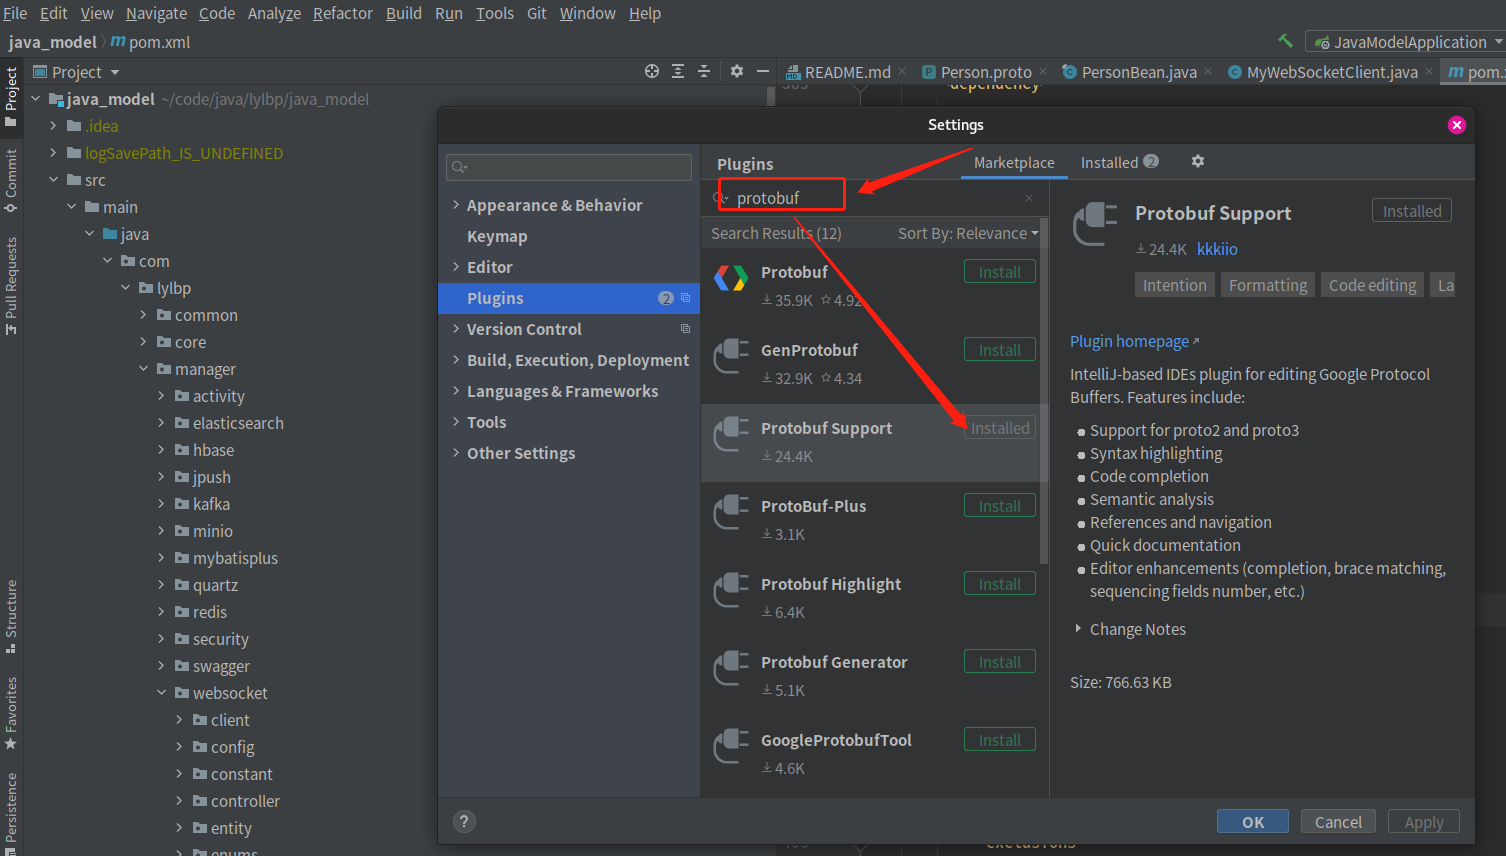Click the ProtoBuf-Plus plugin icon
This screenshot has width=1506, height=856.
(x=731, y=512)
